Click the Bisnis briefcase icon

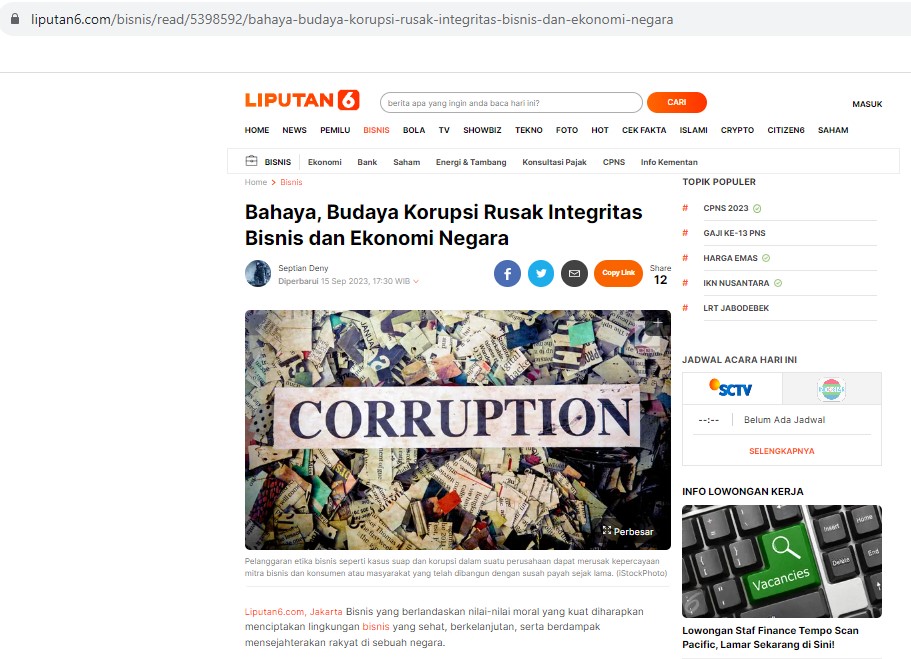[251, 161]
